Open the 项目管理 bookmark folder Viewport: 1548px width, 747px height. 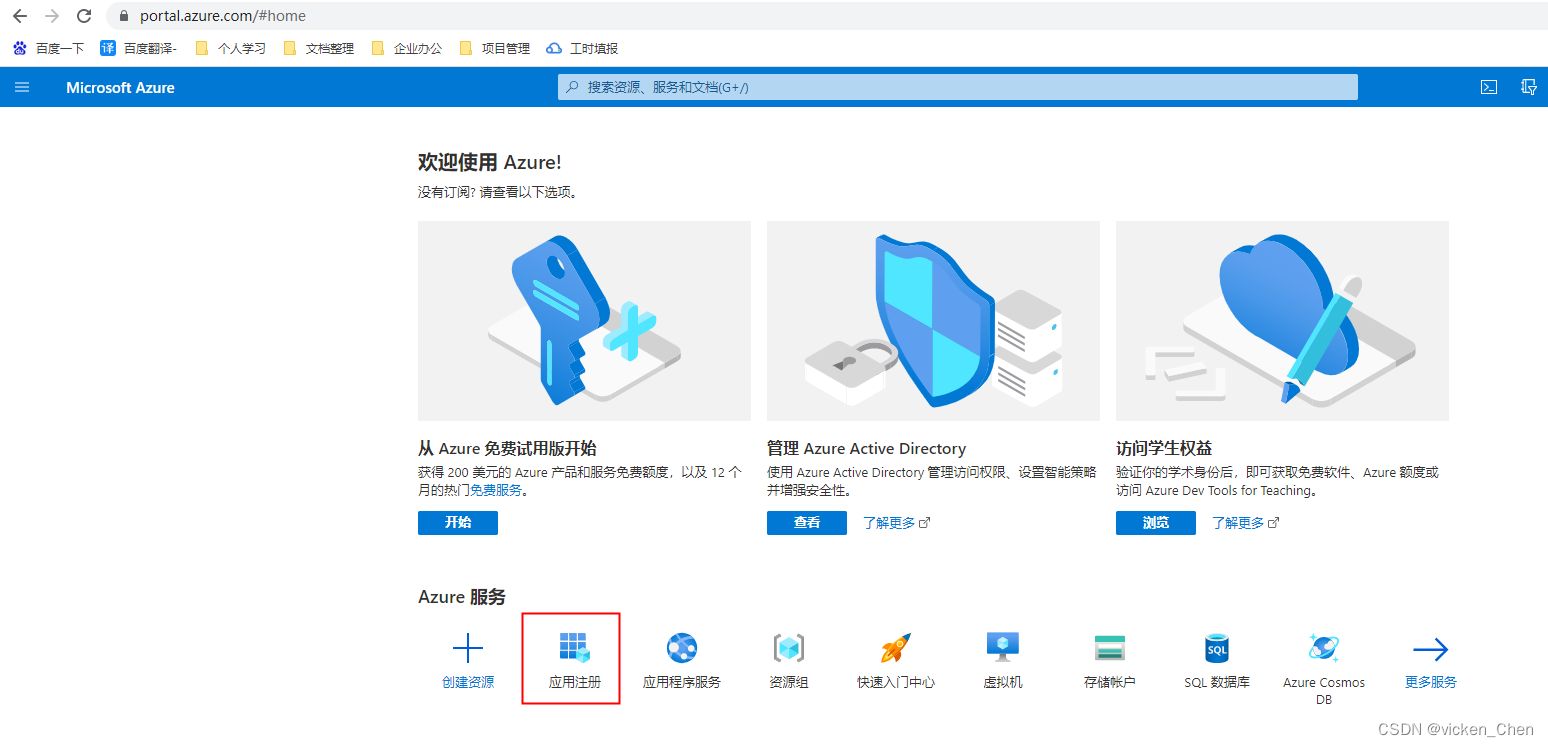(x=495, y=48)
